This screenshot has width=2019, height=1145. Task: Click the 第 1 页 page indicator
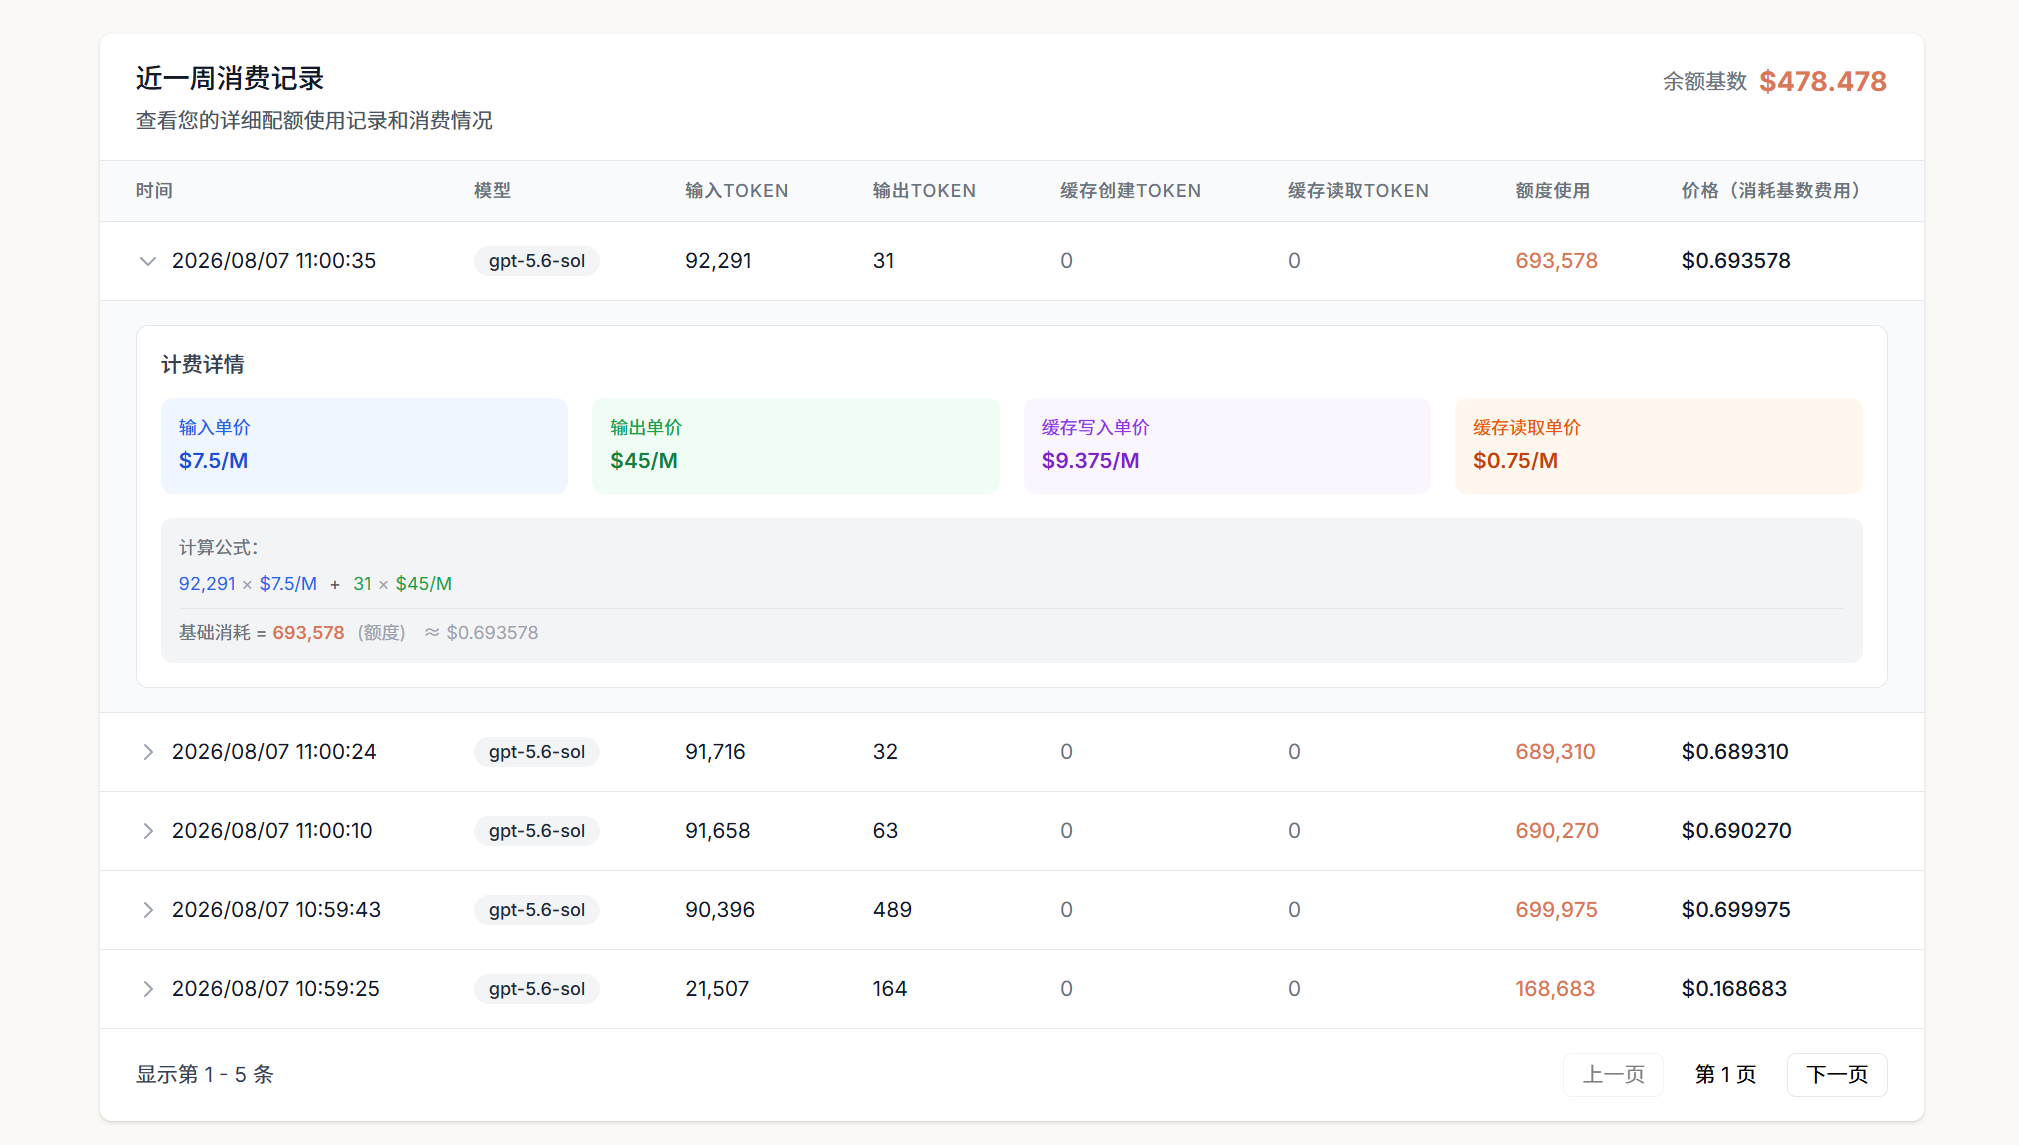point(1725,1075)
